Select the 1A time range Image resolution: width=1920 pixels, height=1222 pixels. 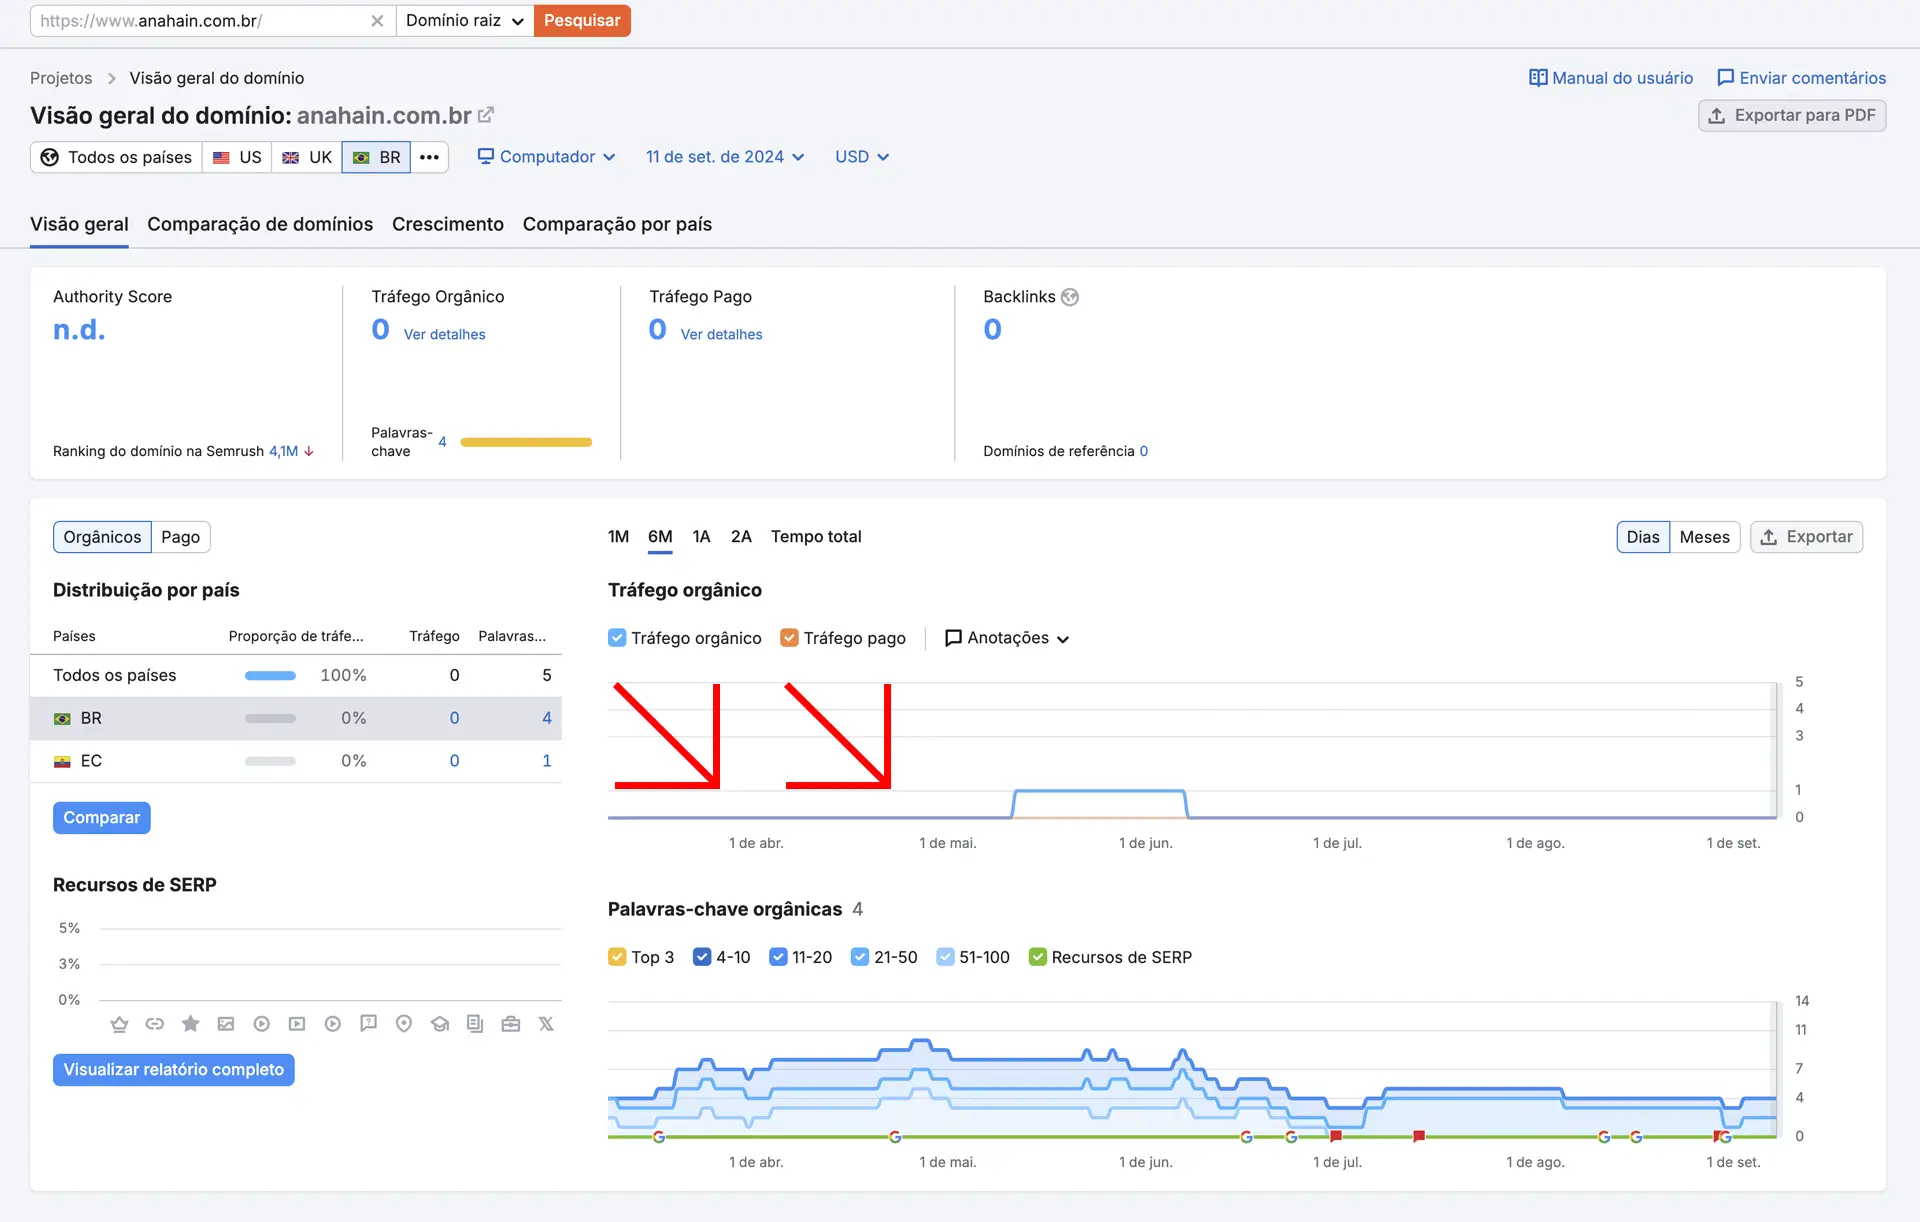[x=701, y=537]
